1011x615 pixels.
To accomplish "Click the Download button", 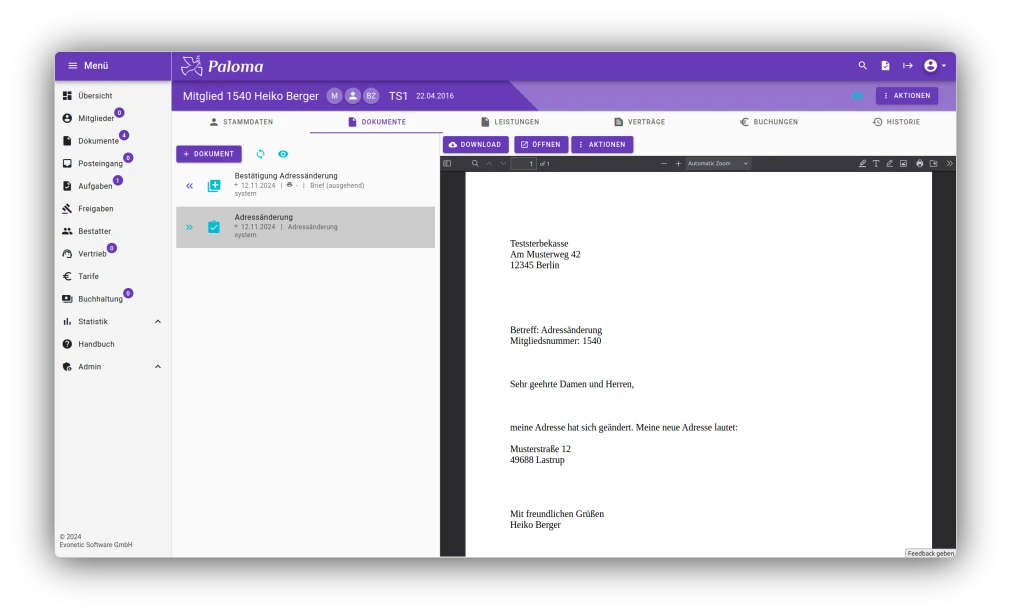I will click(476, 145).
